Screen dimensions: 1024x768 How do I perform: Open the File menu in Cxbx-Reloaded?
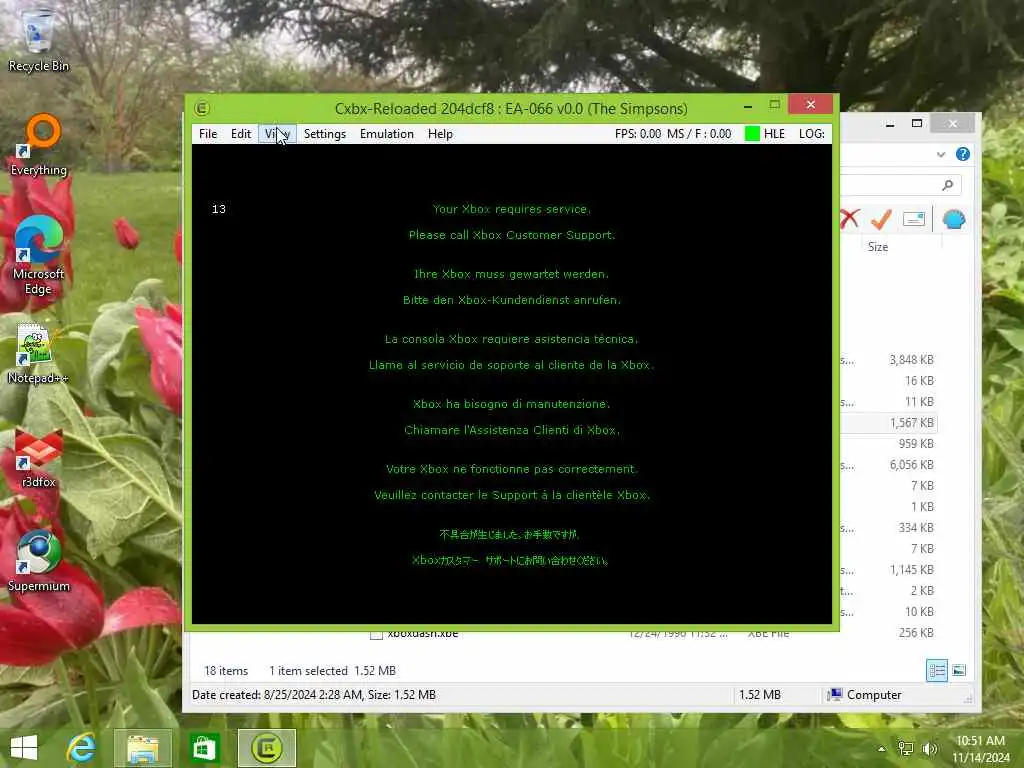click(x=208, y=134)
